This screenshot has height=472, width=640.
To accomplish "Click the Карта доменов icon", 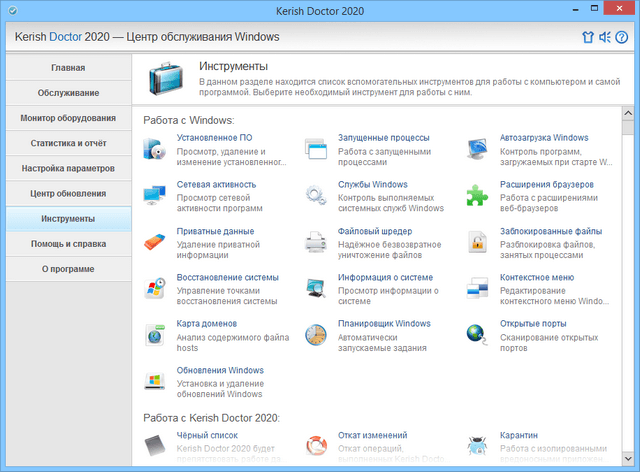I will tap(155, 335).
